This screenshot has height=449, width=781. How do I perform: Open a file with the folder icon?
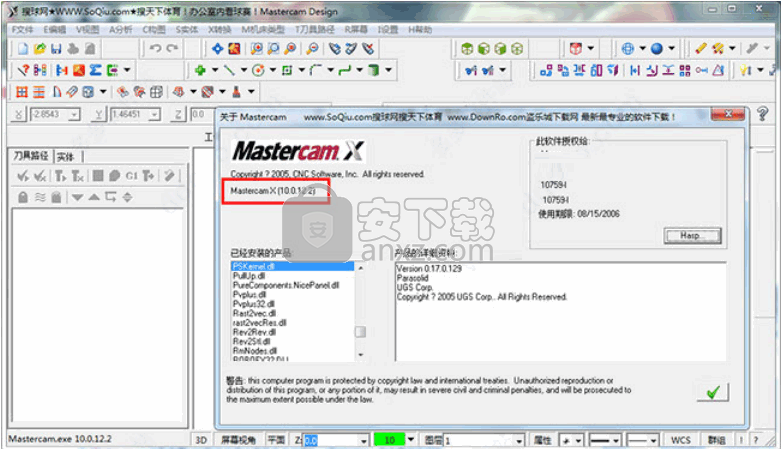coord(40,48)
